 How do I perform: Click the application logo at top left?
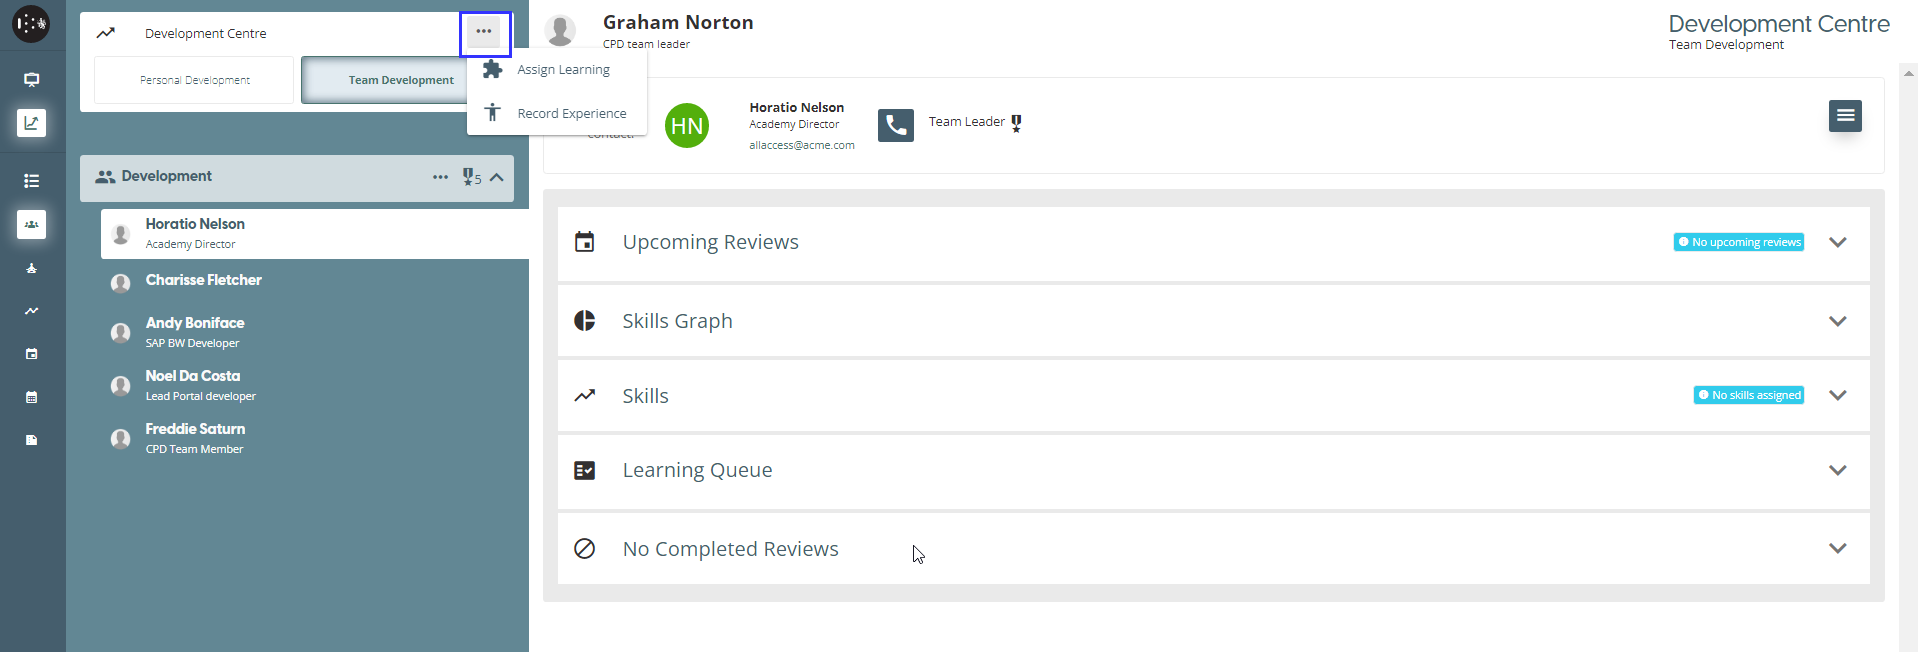click(31, 24)
